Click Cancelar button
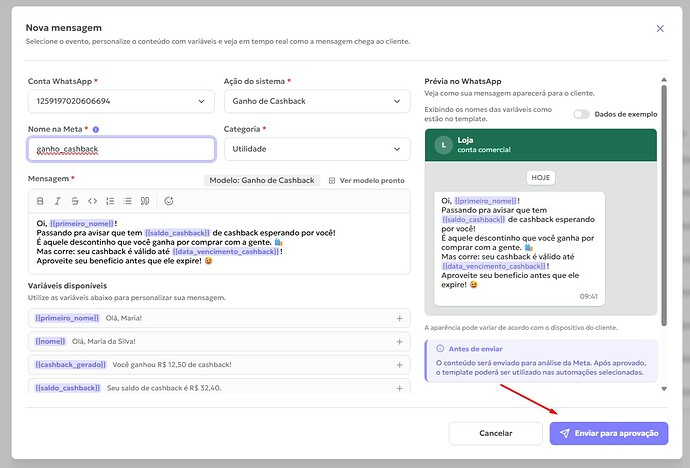Image resolution: width=690 pixels, height=468 pixels. coord(495,433)
